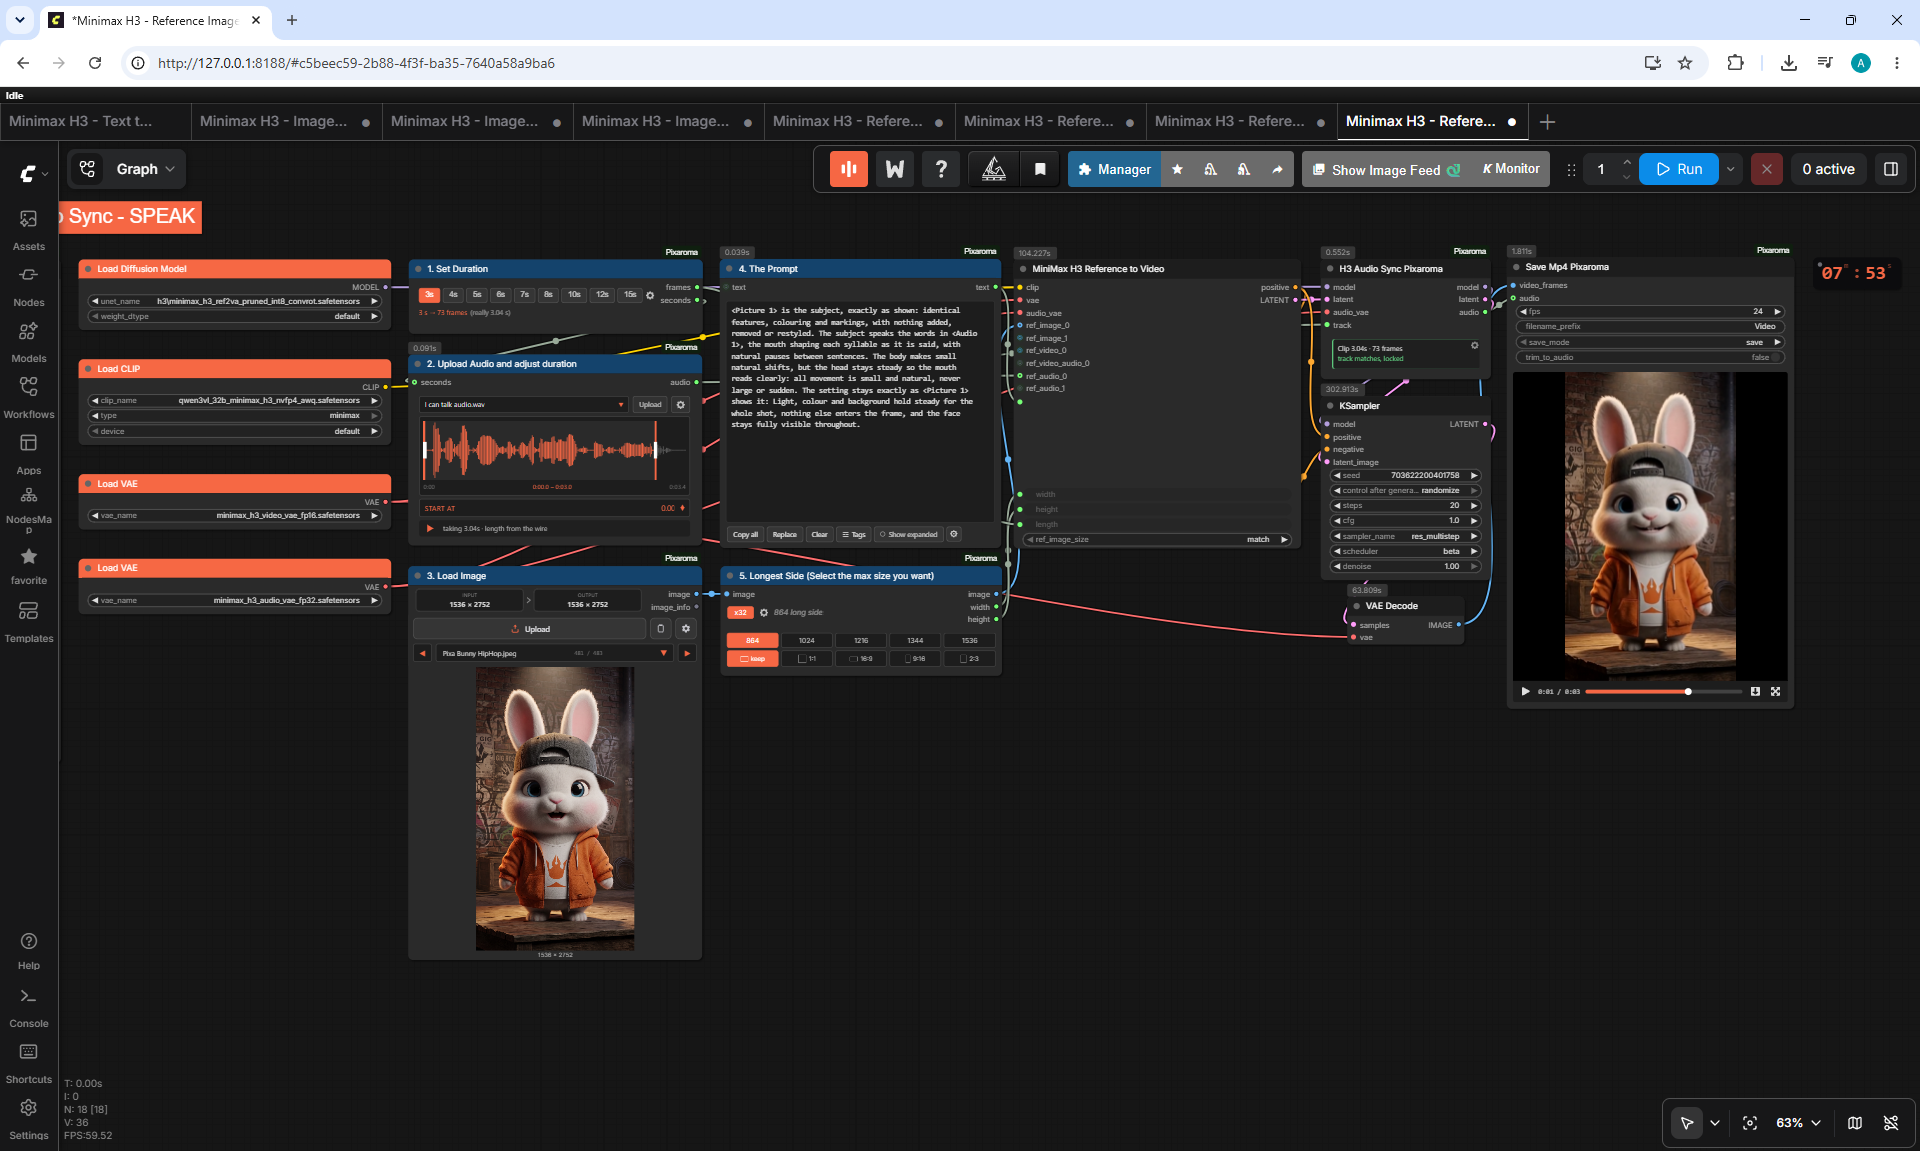
Task: Download the saved video preview
Action: point(1755,691)
